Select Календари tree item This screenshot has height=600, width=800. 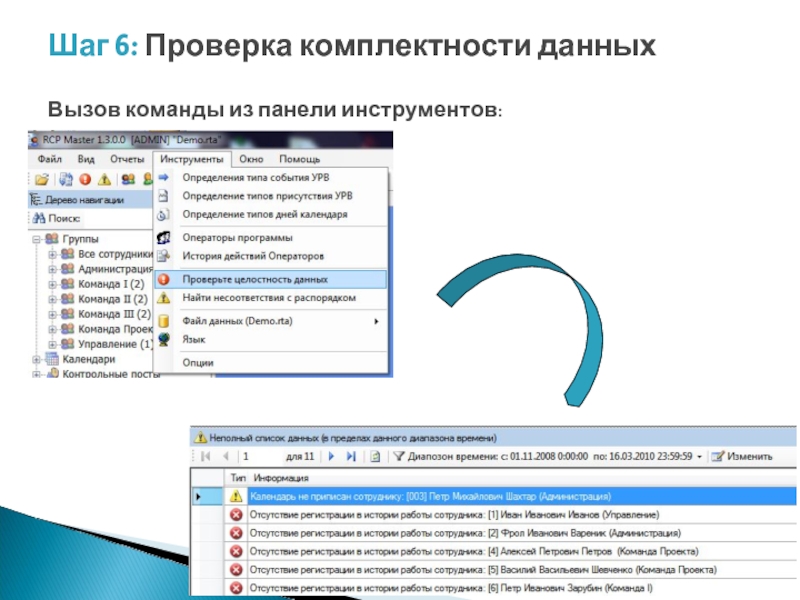pos(89,359)
